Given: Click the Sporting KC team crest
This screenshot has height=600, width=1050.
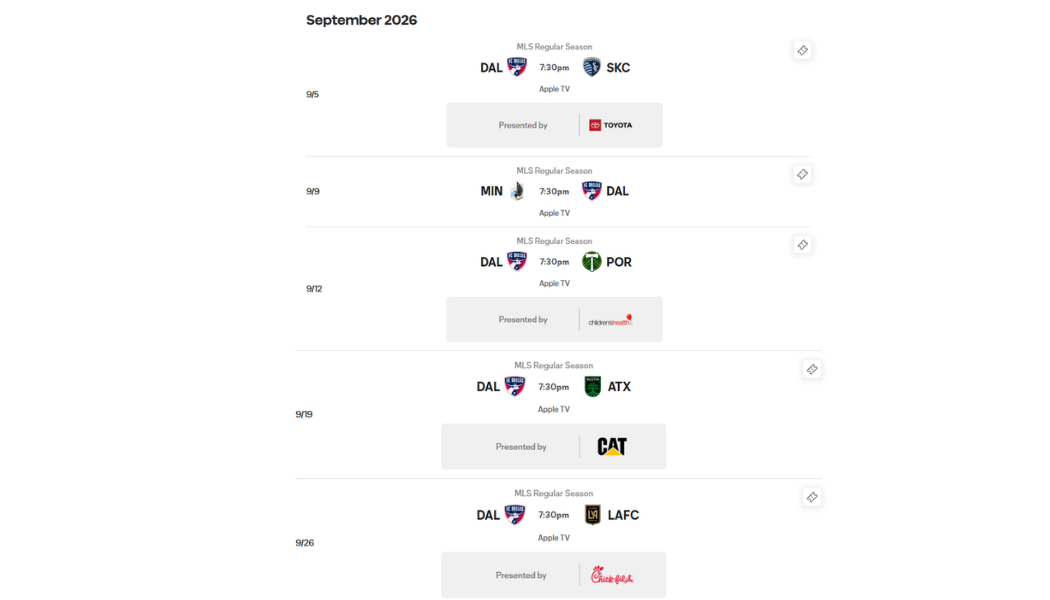Looking at the screenshot, I should click(x=591, y=67).
